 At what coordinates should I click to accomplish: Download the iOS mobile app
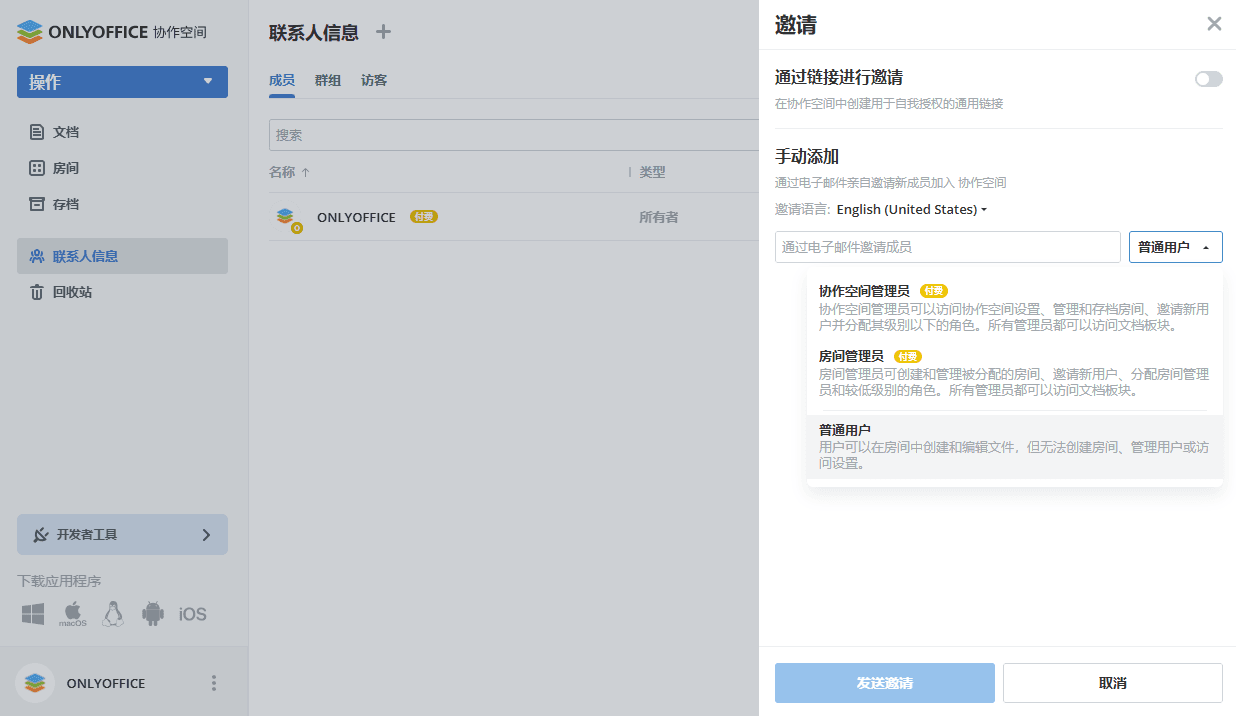[193, 614]
